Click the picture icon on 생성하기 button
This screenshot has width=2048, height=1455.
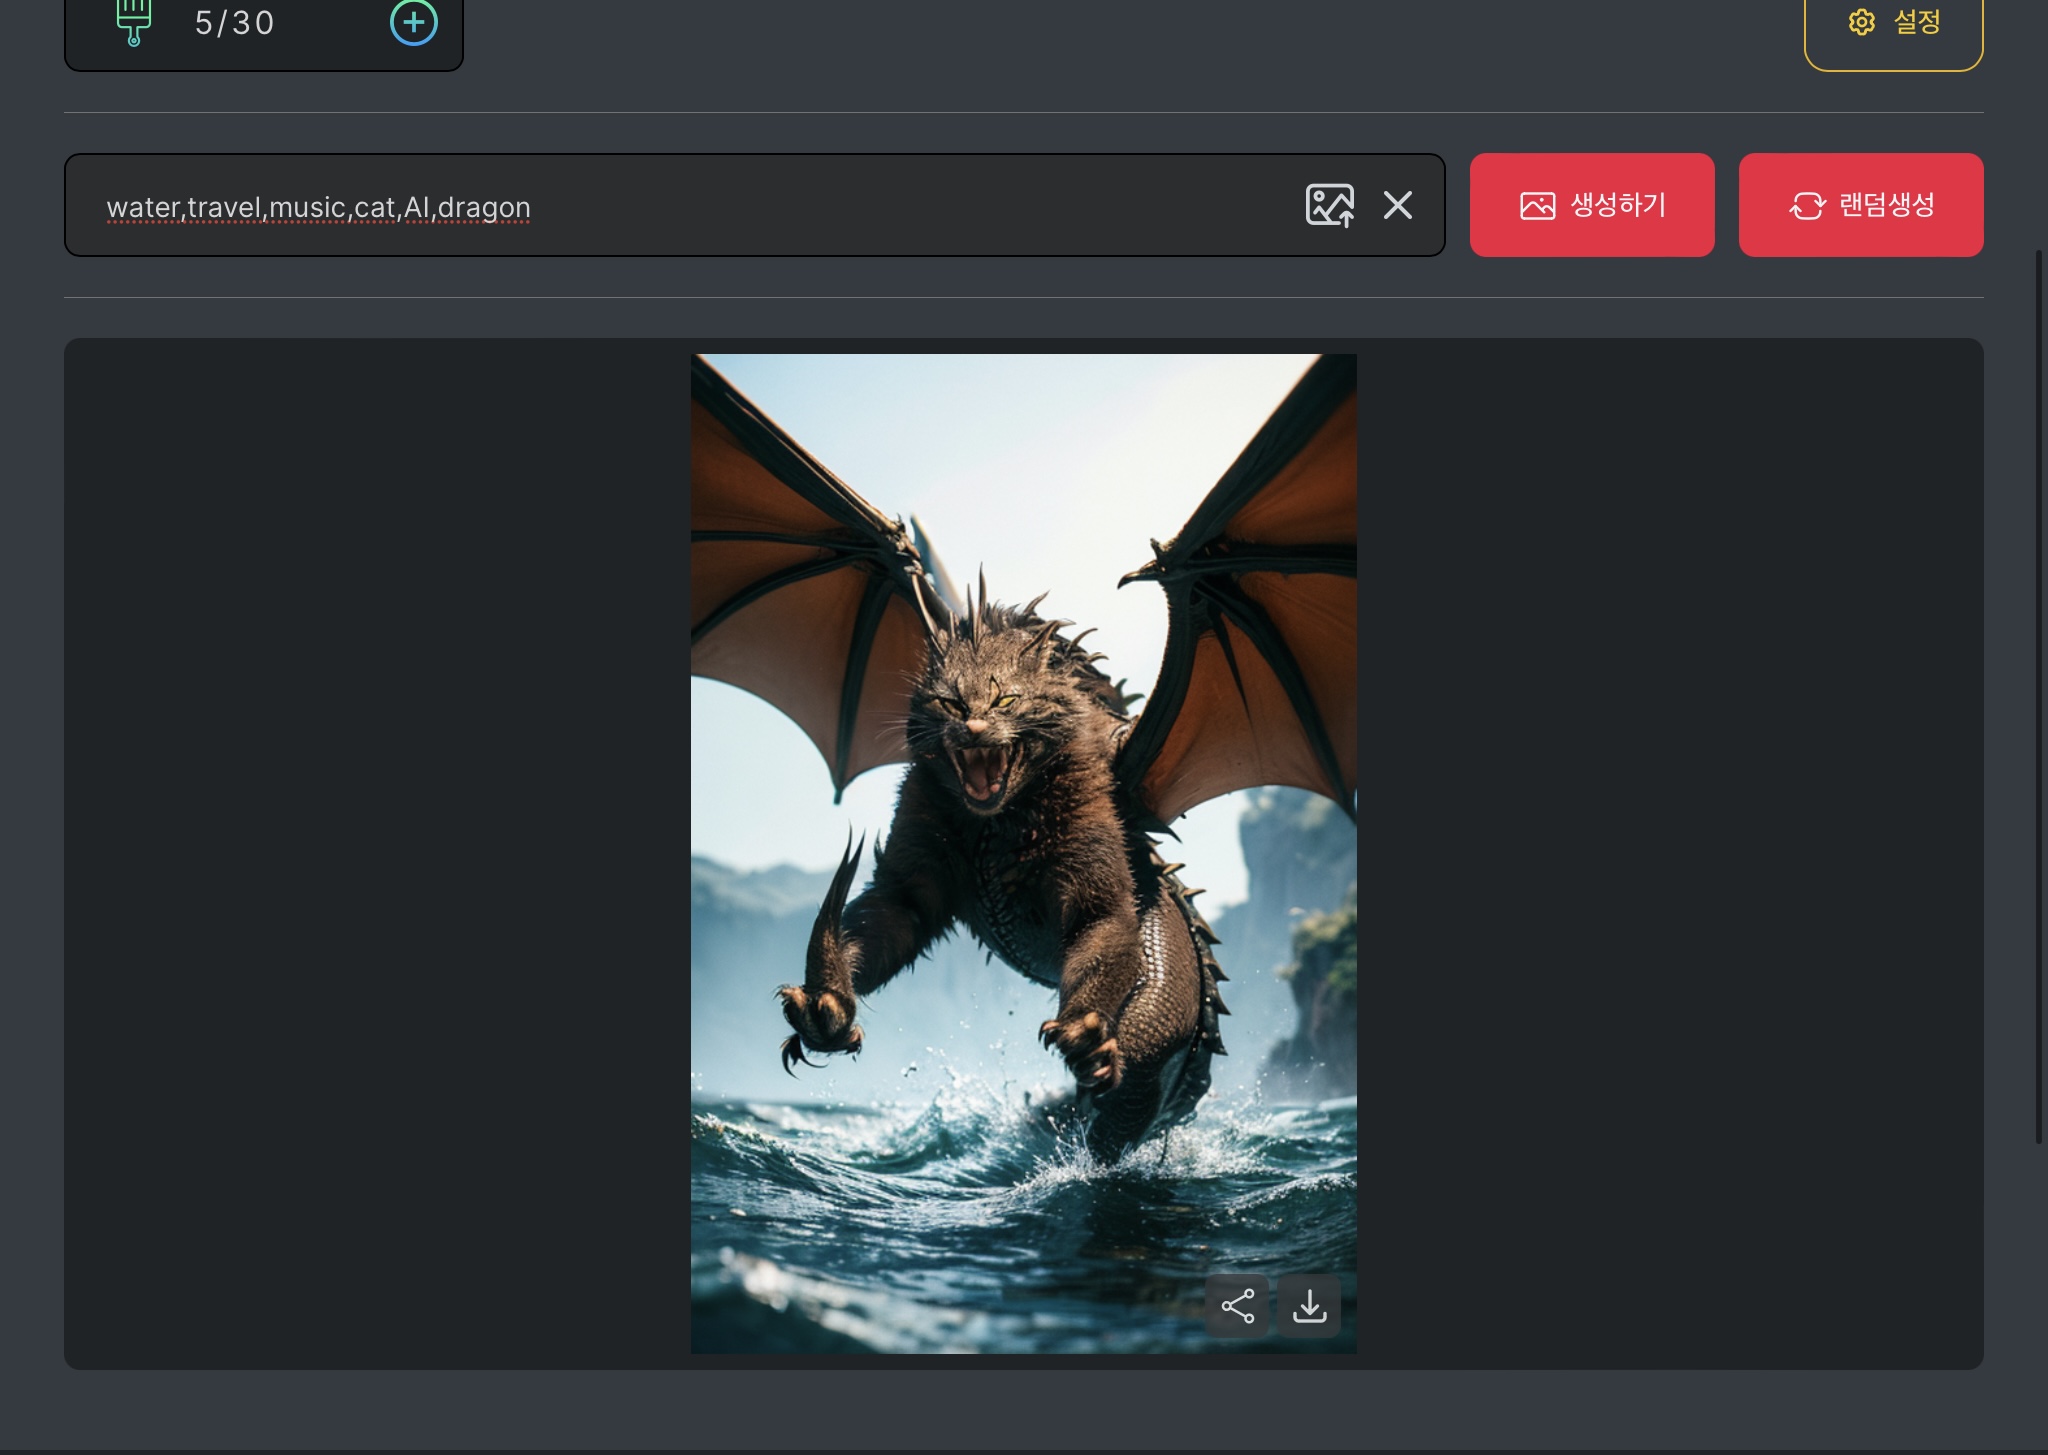[1537, 206]
